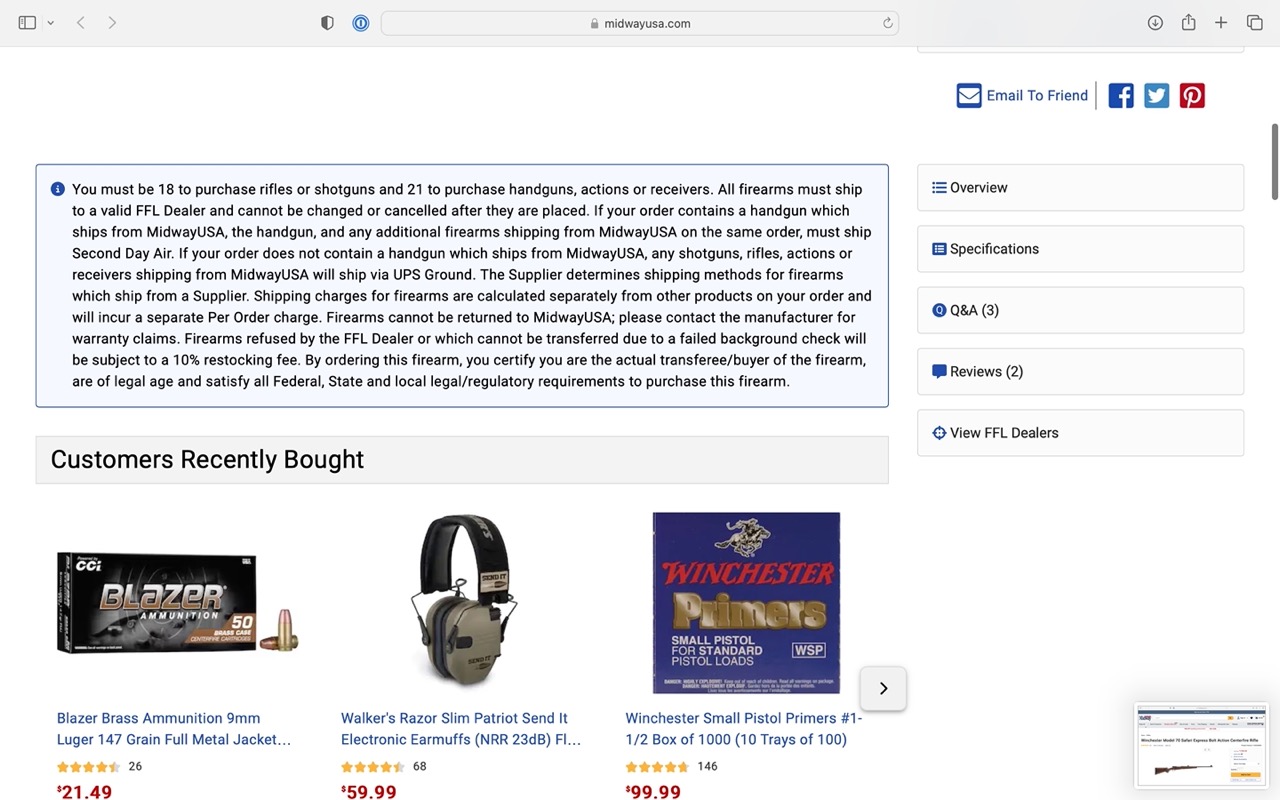This screenshot has width=1280, height=800.
Task: Click the 1Password extension icon
Action: [x=361, y=23]
